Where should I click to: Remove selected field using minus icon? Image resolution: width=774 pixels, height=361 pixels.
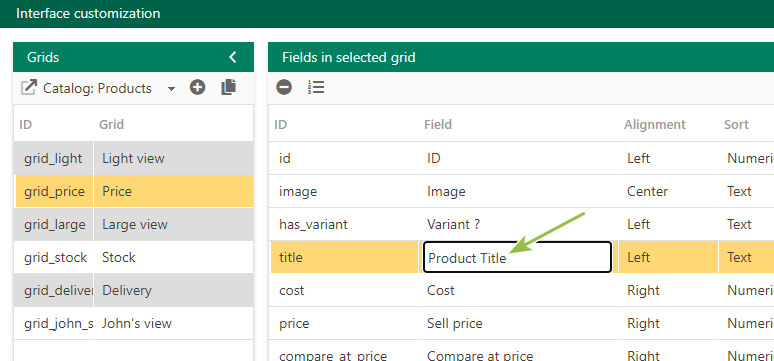coord(284,87)
